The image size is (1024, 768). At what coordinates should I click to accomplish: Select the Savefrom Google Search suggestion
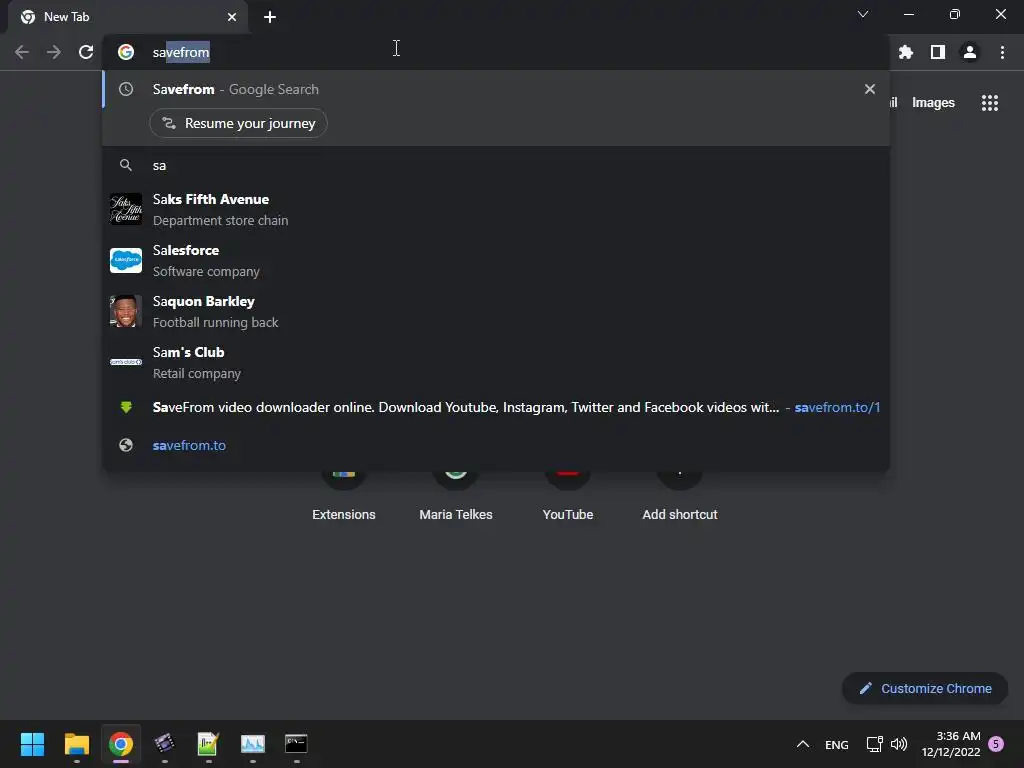pos(496,89)
